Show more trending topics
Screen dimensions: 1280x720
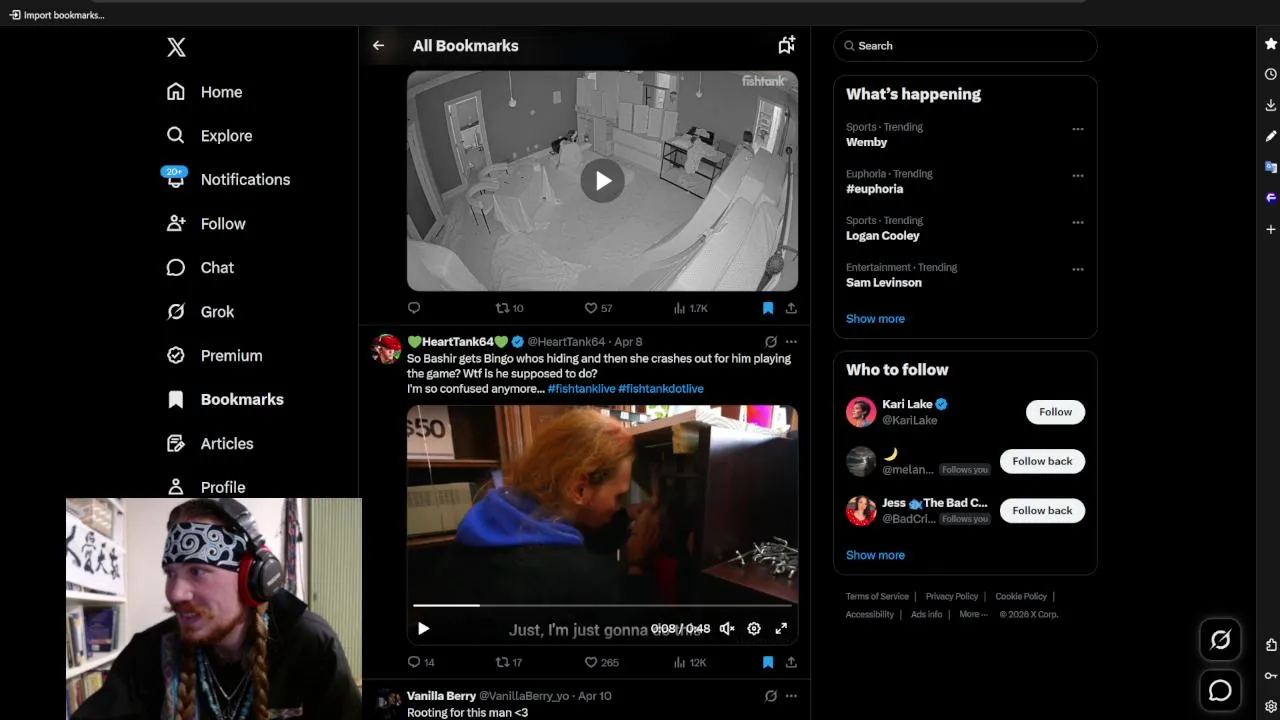pyautogui.click(x=875, y=319)
